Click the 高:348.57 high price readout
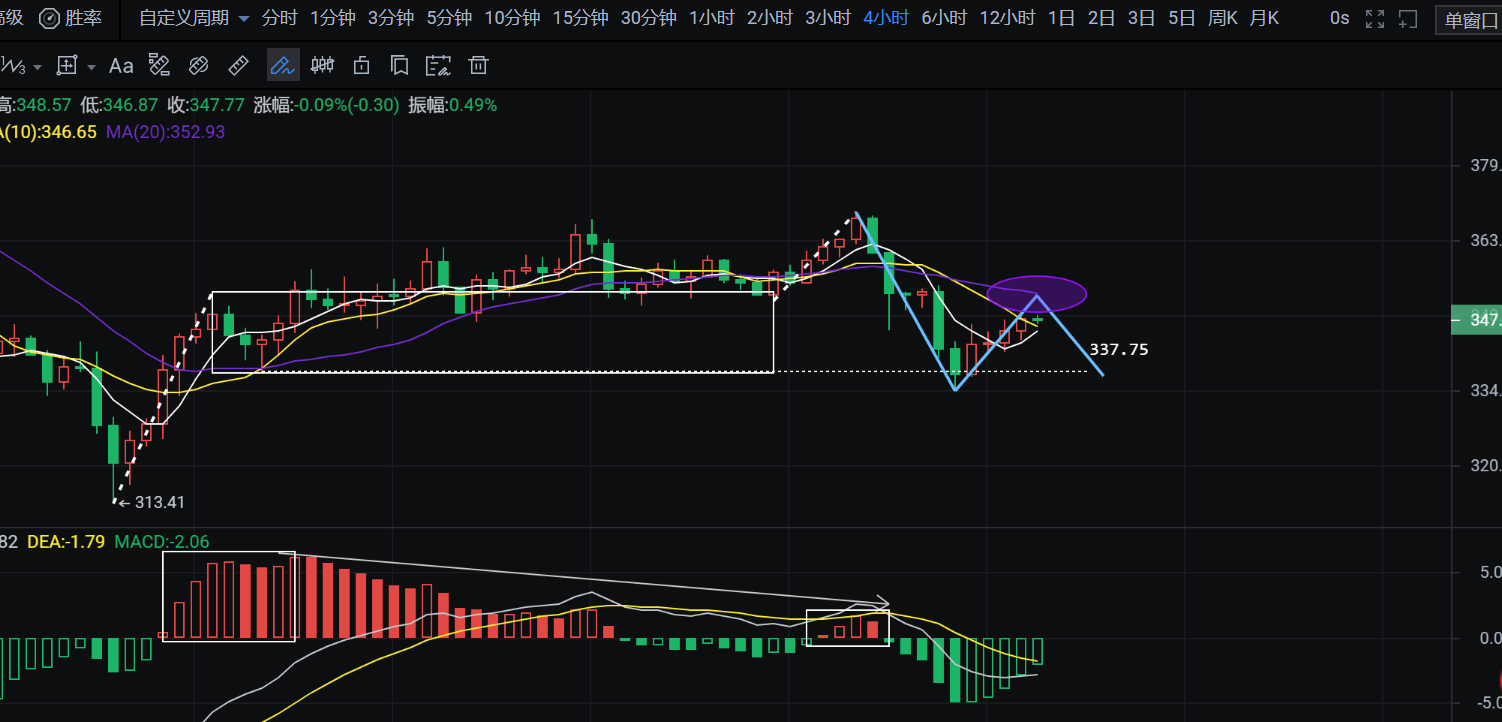The height and width of the screenshot is (722, 1502). [36, 105]
